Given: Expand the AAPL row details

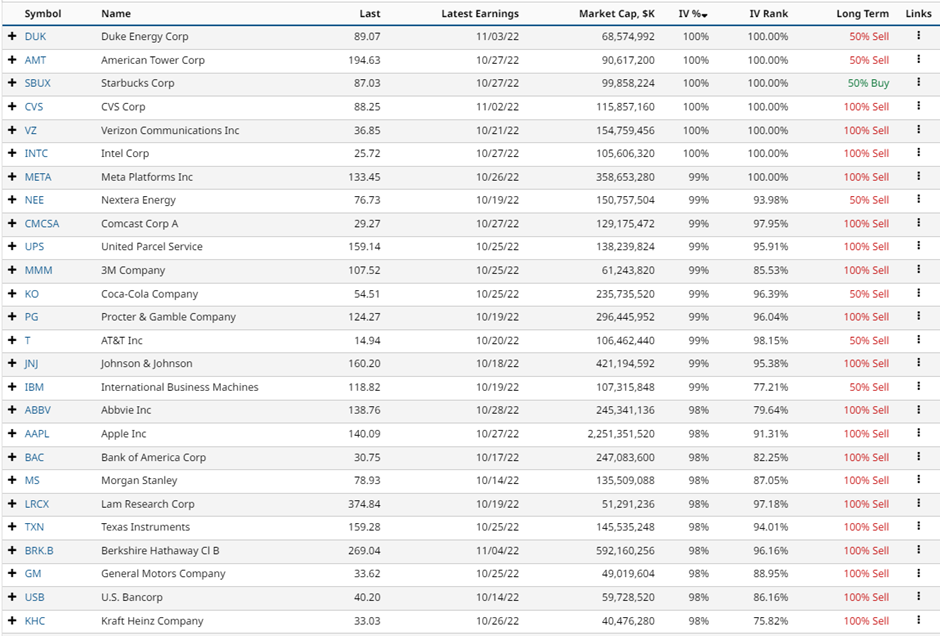Looking at the screenshot, I should tap(12, 434).
